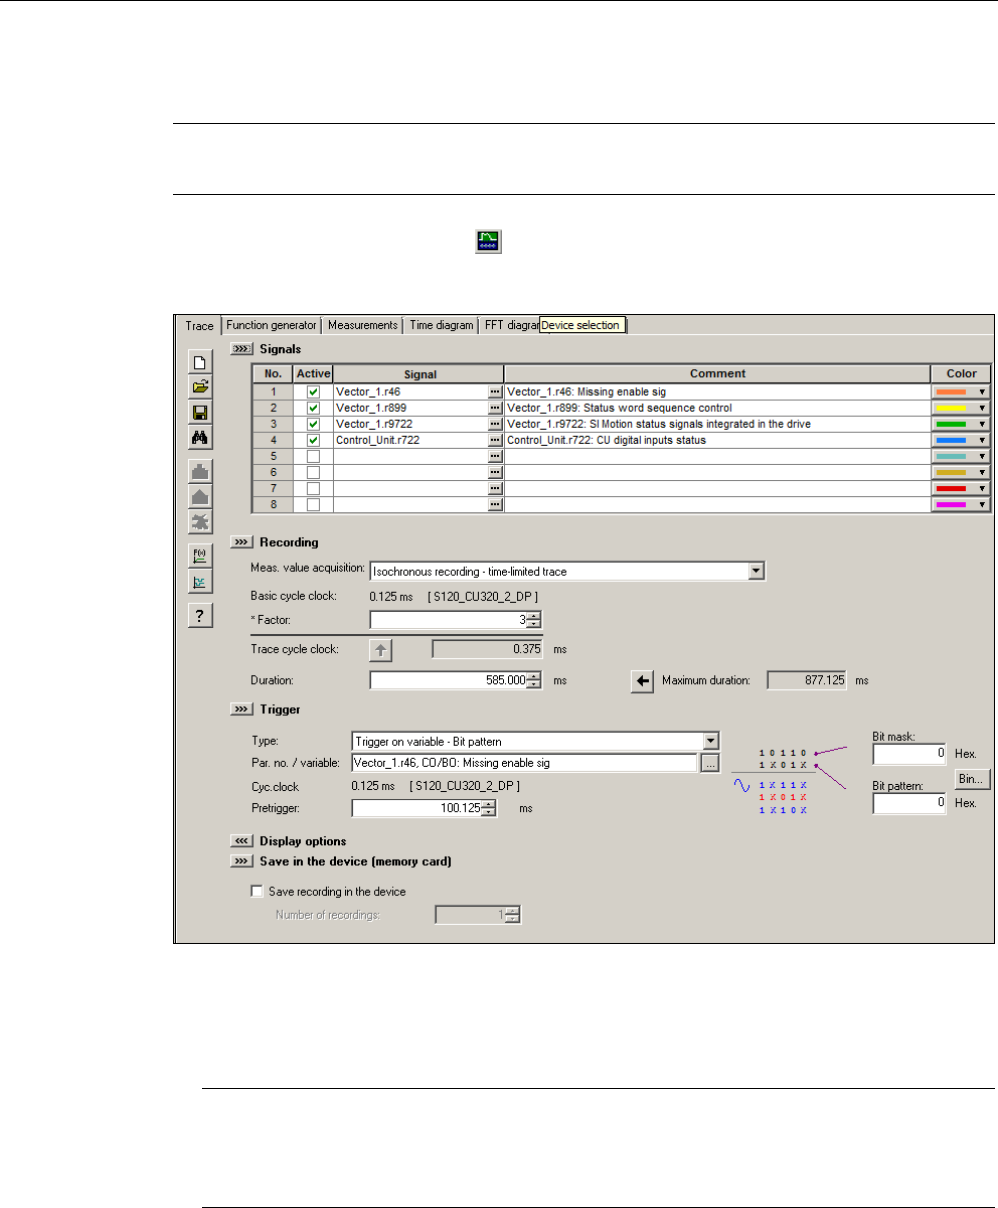This screenshot has height=1208, width=998.
Task: Uncheck Active for signal 3 Vector_1.r9722
Action: 313,425
